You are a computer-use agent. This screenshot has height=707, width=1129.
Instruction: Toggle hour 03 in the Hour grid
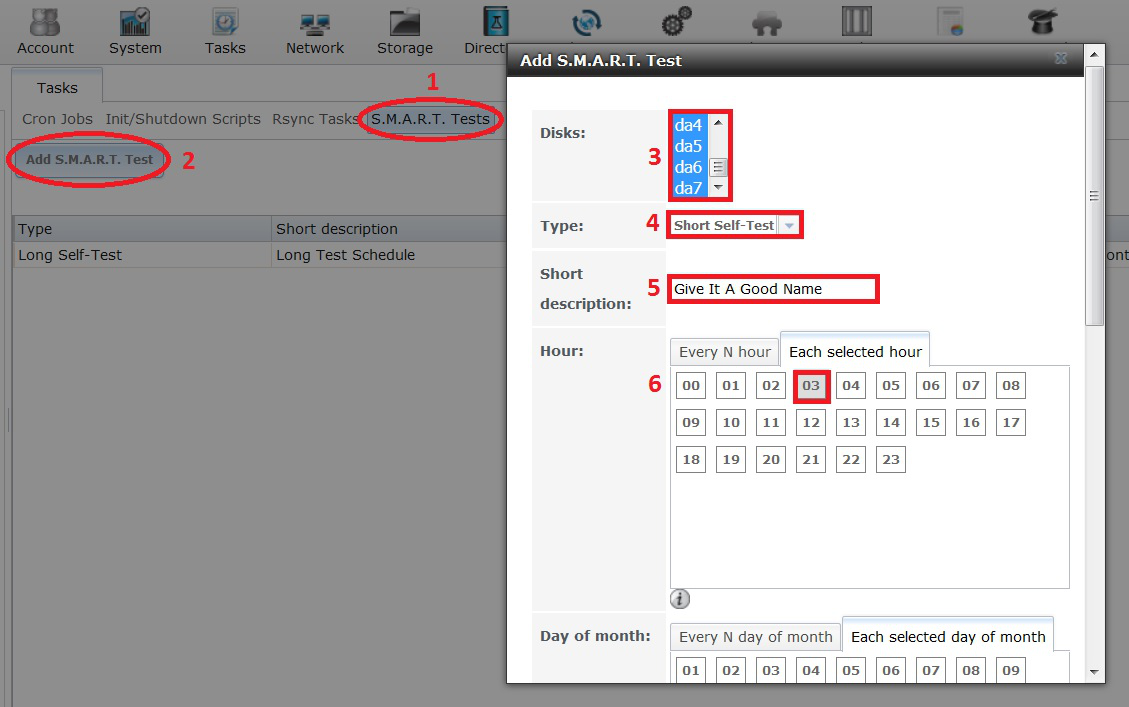click(811, 386)
